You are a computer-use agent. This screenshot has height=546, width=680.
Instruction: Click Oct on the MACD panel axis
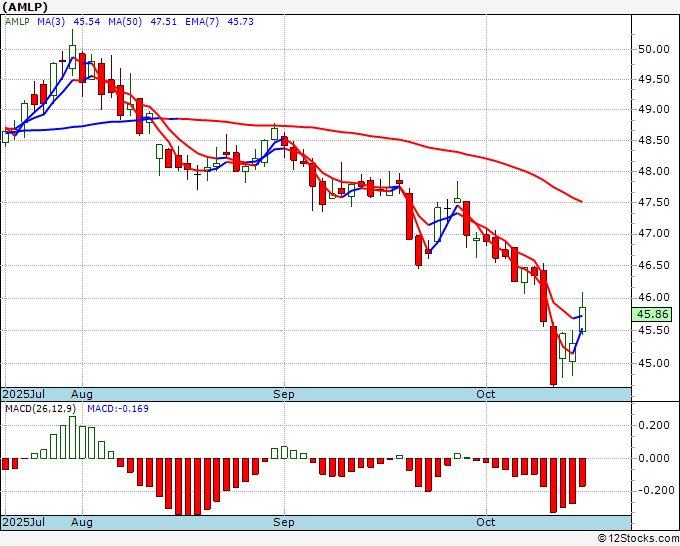pyautogui.click(x=485, y=522)
